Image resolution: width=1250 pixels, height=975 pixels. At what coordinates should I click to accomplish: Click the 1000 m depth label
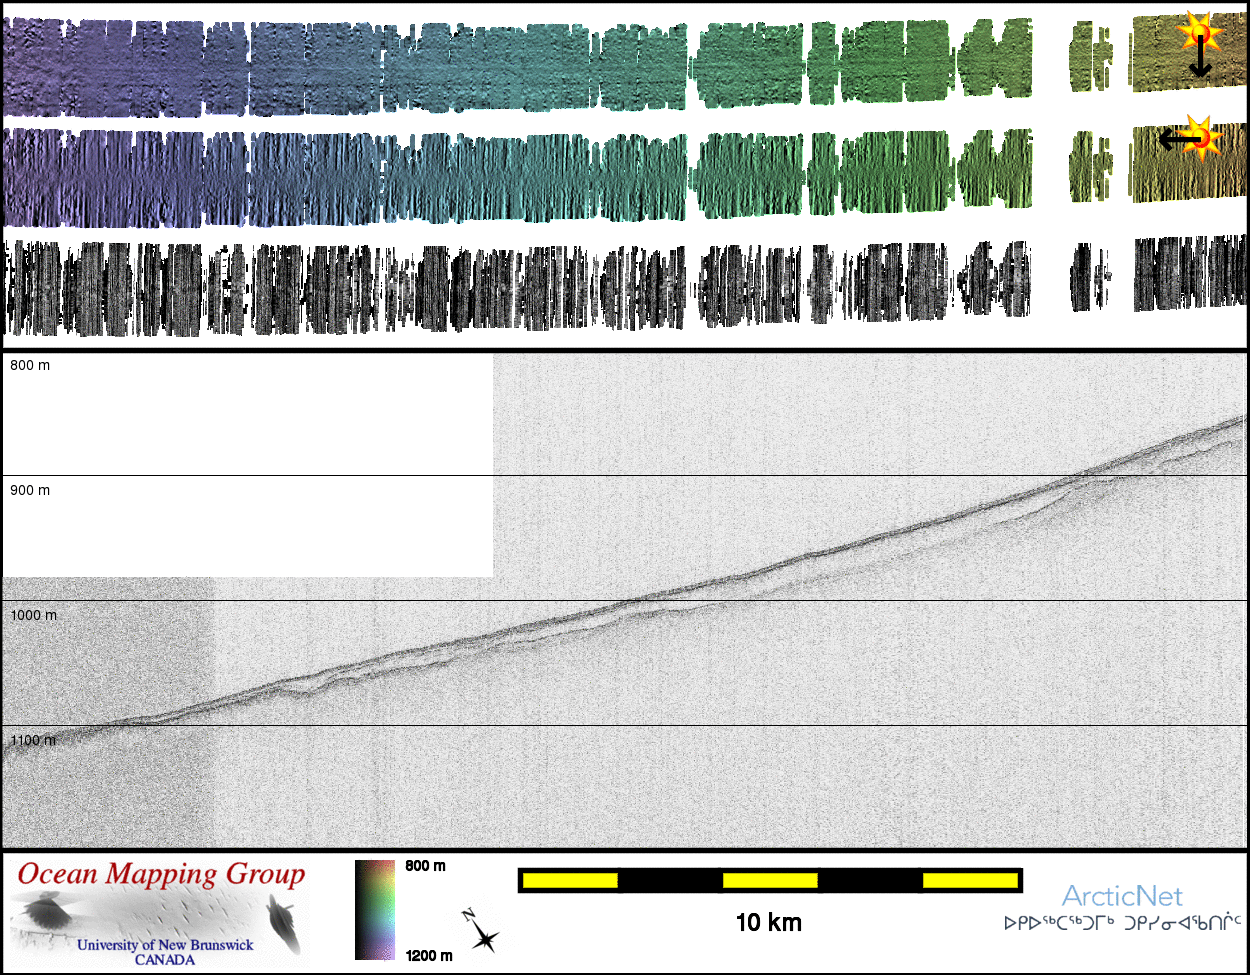click(x=33, y=615)
